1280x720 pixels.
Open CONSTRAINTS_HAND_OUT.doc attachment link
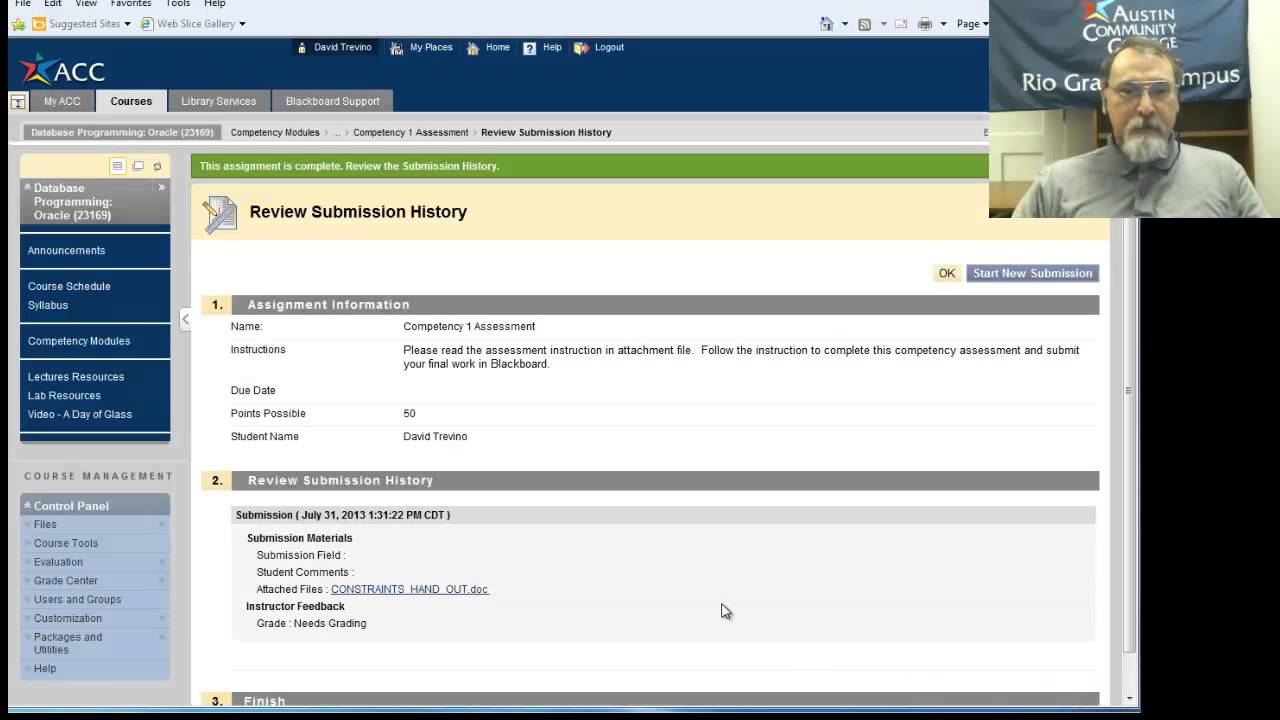pyautogui.click(x=409, y=589)
